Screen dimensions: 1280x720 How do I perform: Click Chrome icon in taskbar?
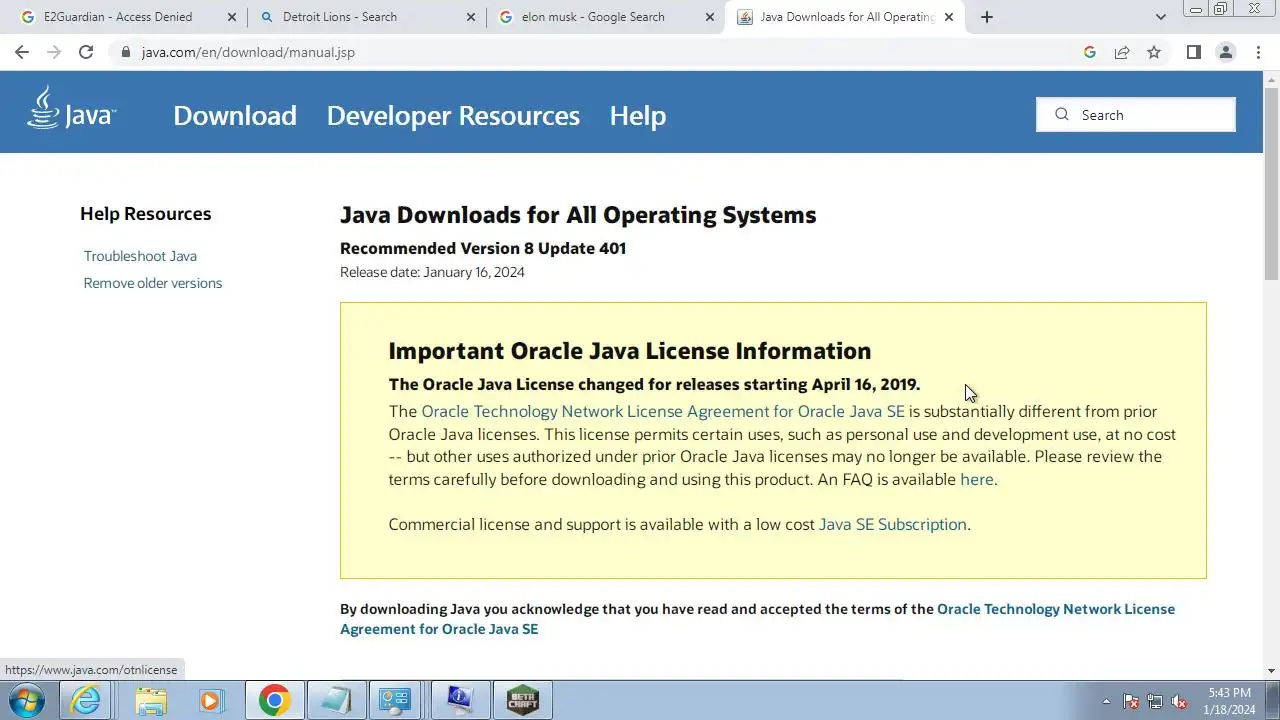tap(275, 700)
